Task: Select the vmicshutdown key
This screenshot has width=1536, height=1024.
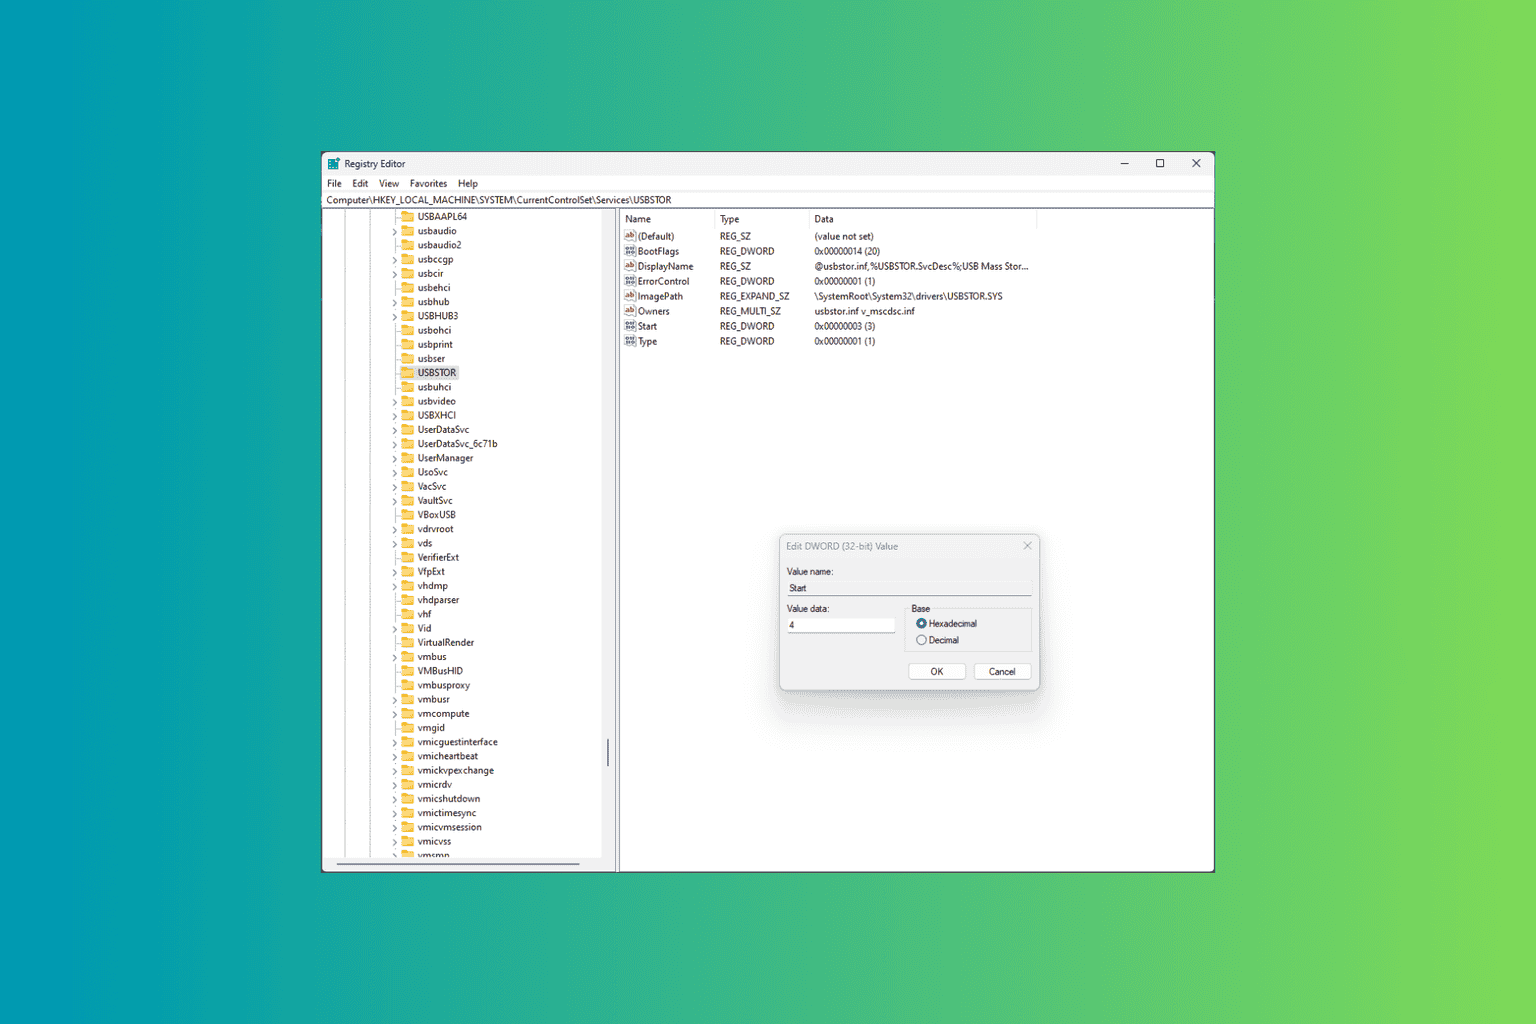Action: [448, 799]
